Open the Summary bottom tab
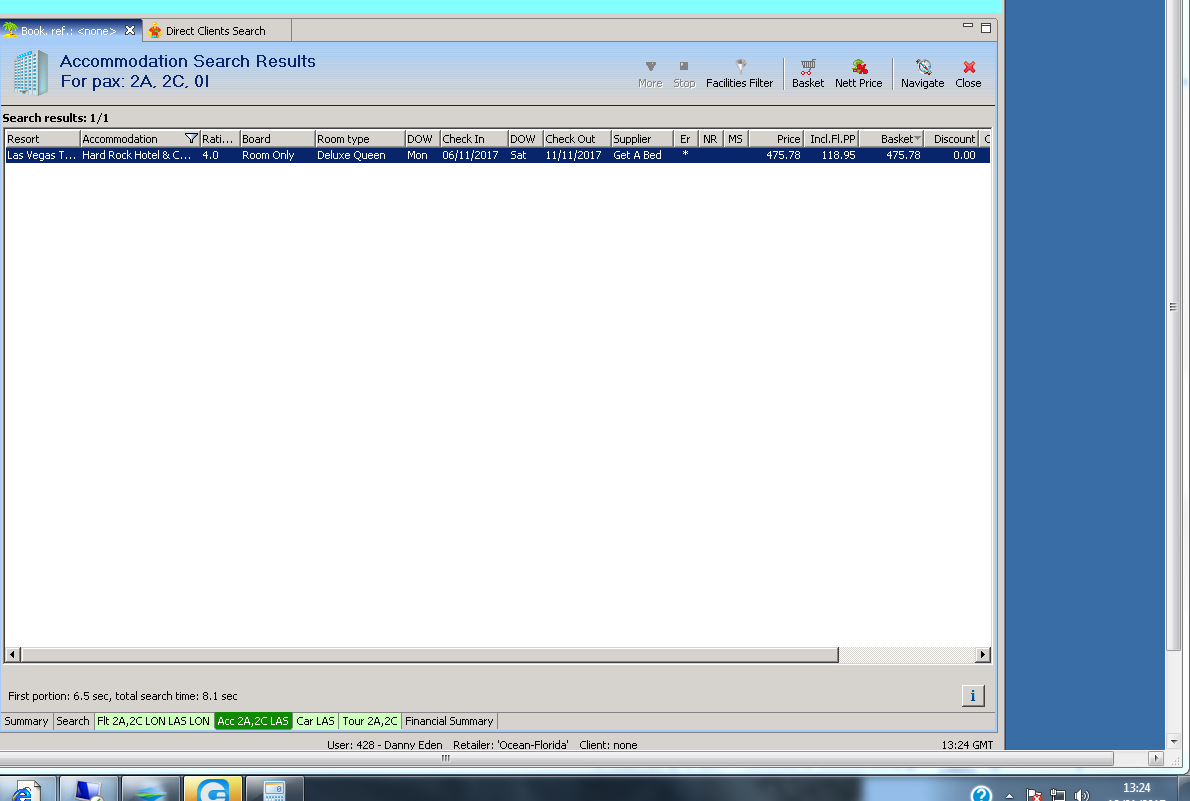 click(27, 721)
